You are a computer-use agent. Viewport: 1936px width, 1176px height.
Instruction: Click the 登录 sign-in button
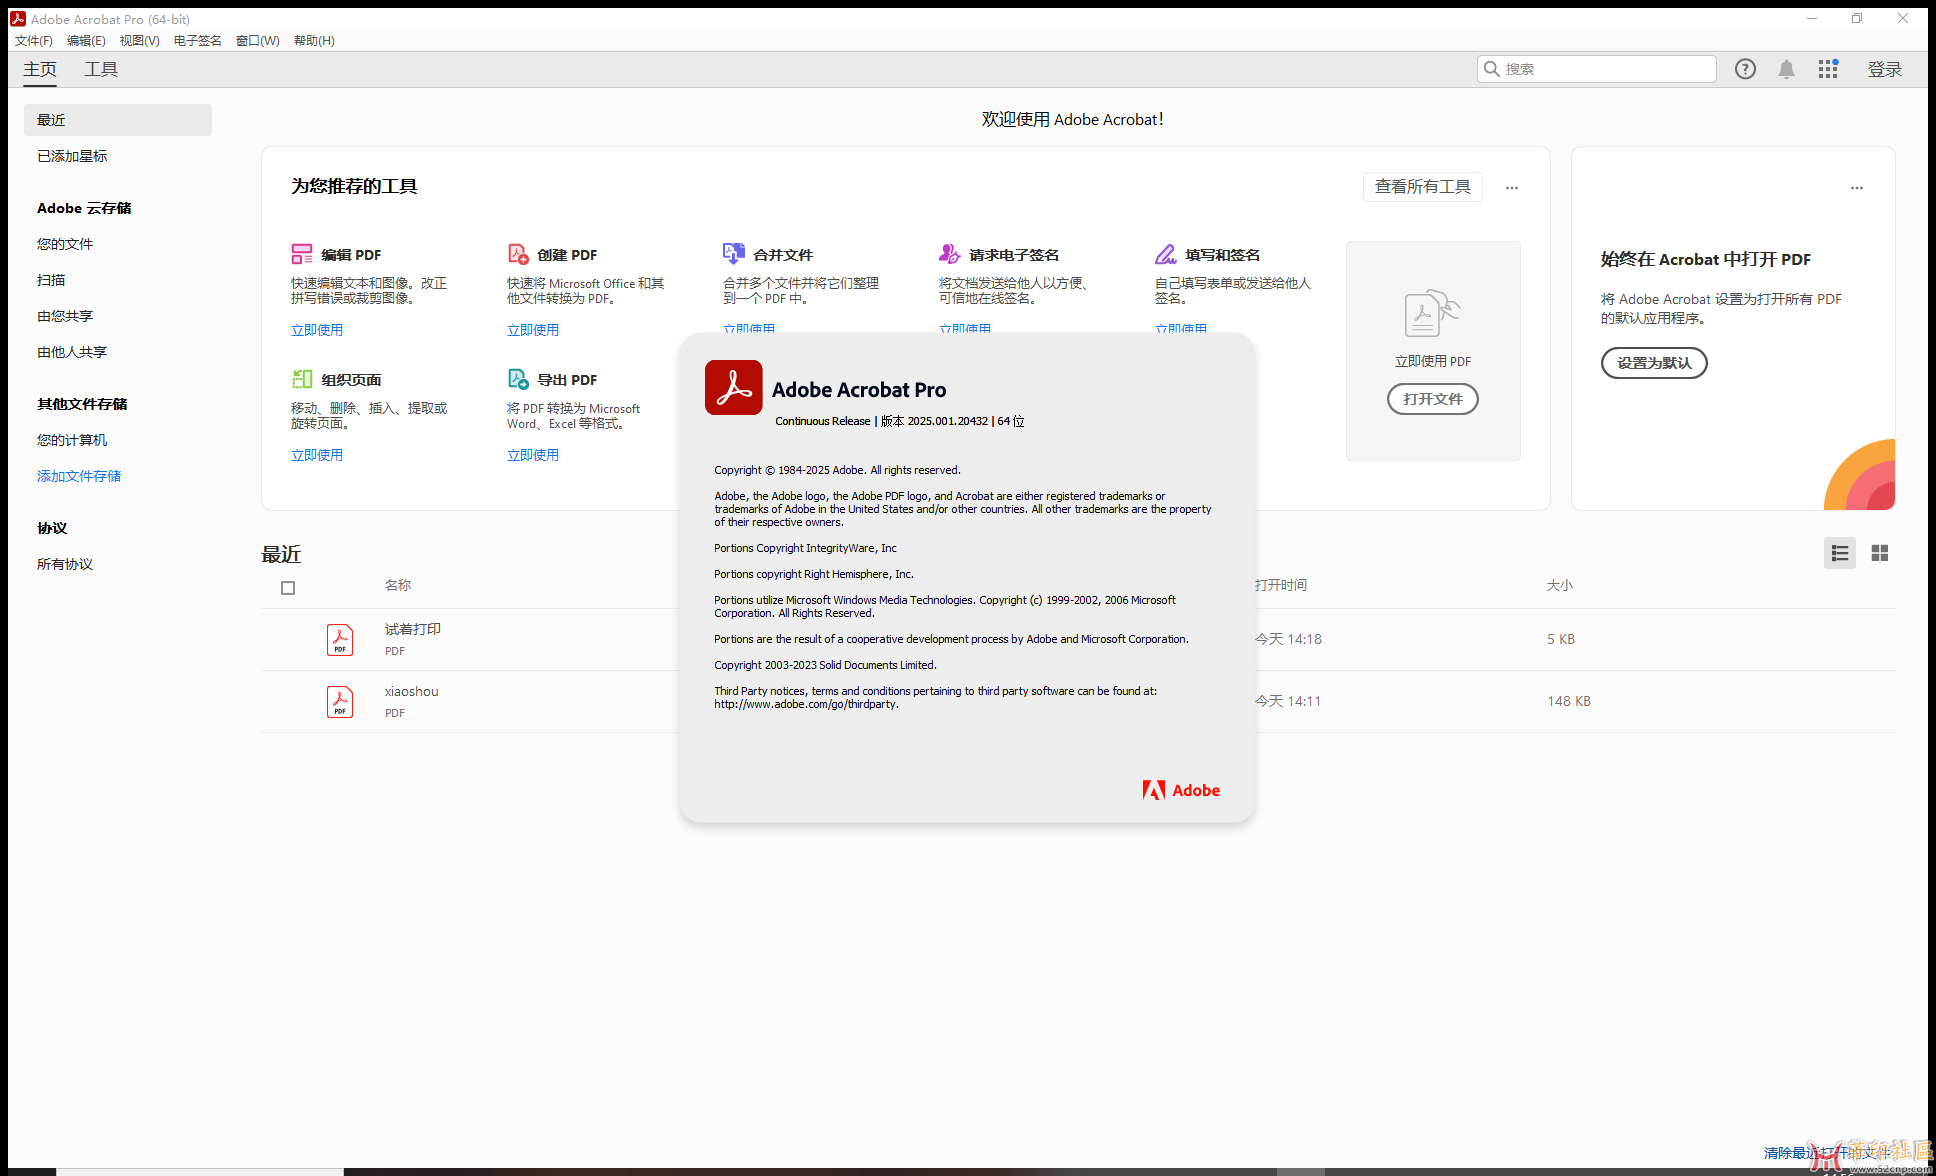[1885, 69]
